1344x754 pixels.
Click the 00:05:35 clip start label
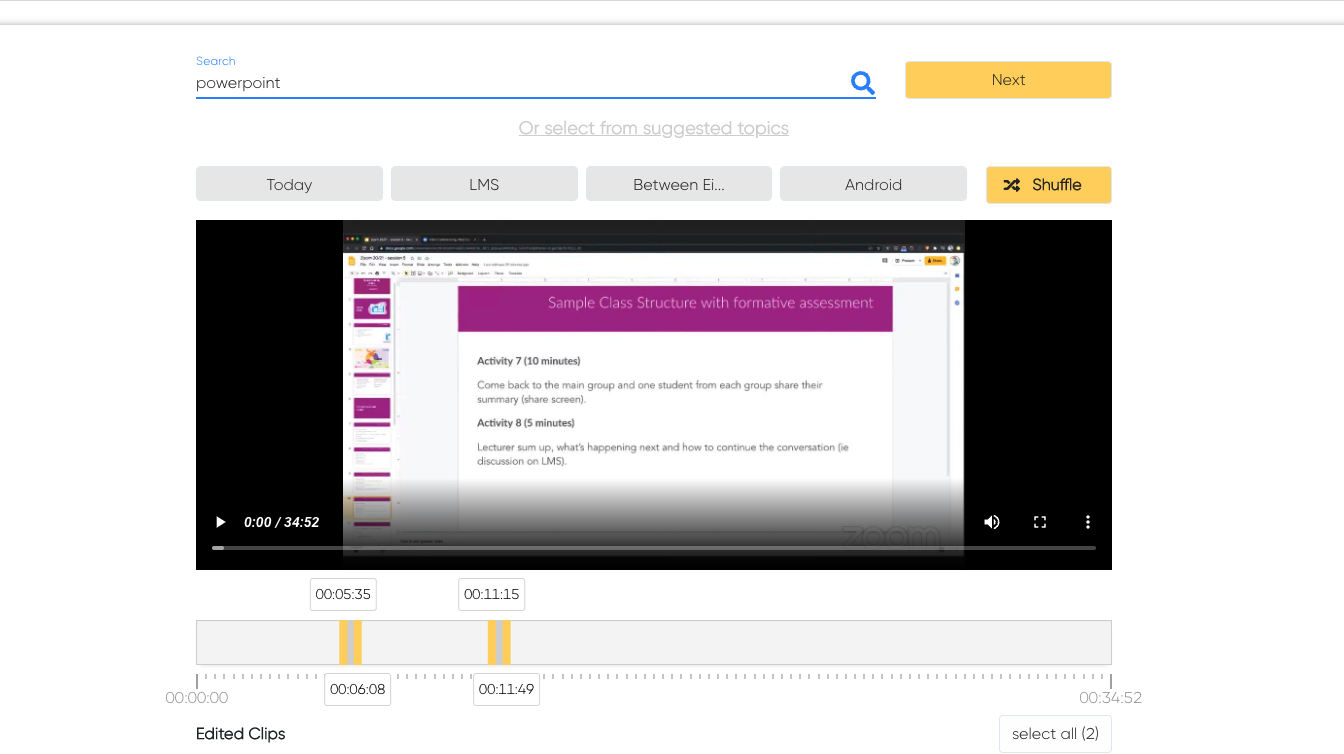[x=343, y=594]
